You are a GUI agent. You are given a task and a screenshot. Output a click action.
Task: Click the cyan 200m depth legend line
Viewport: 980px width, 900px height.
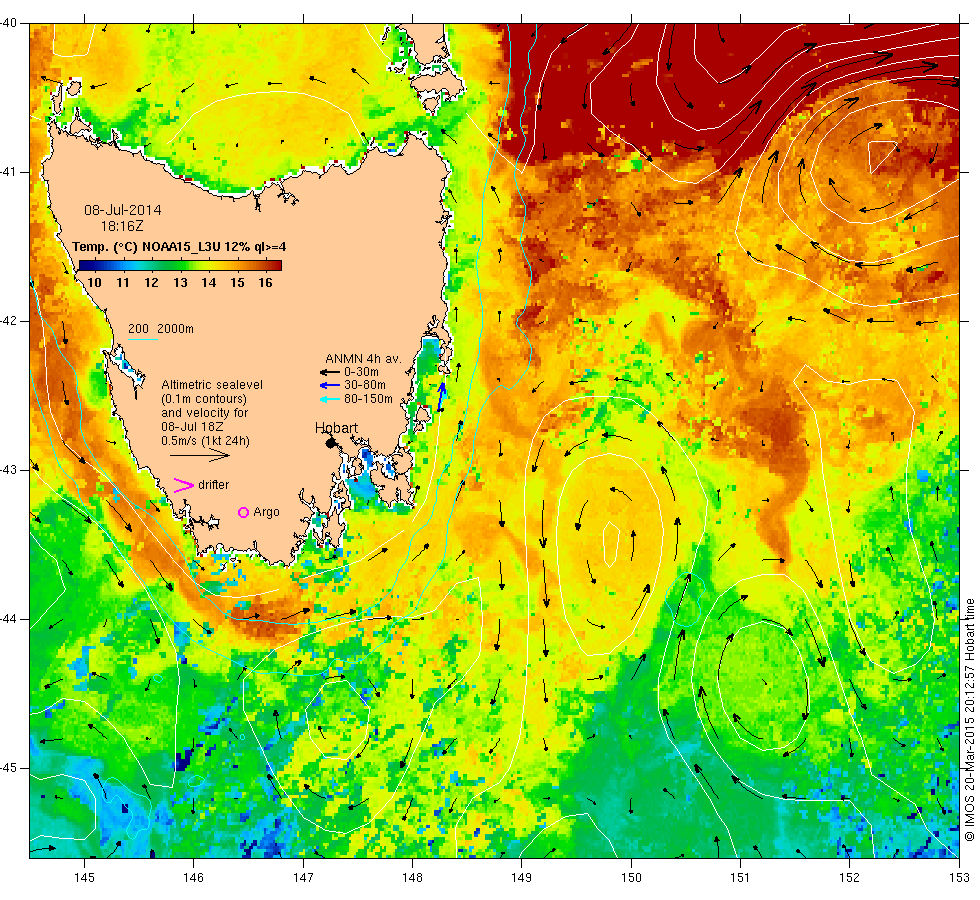[x=142, y=339]
